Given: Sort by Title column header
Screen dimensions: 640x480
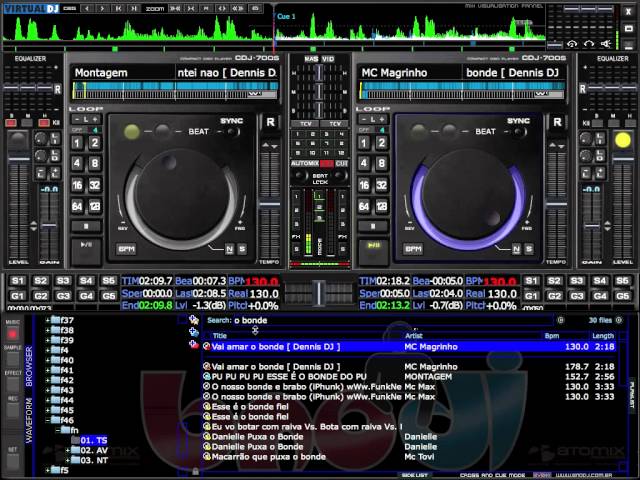Looking at the screenshot, I should (x=220, y=336).
